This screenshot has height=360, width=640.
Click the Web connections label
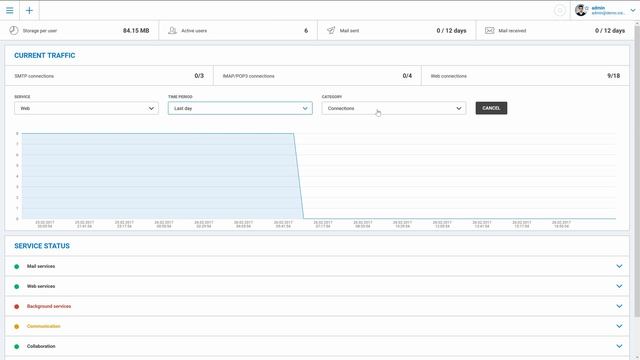[449, 76]
